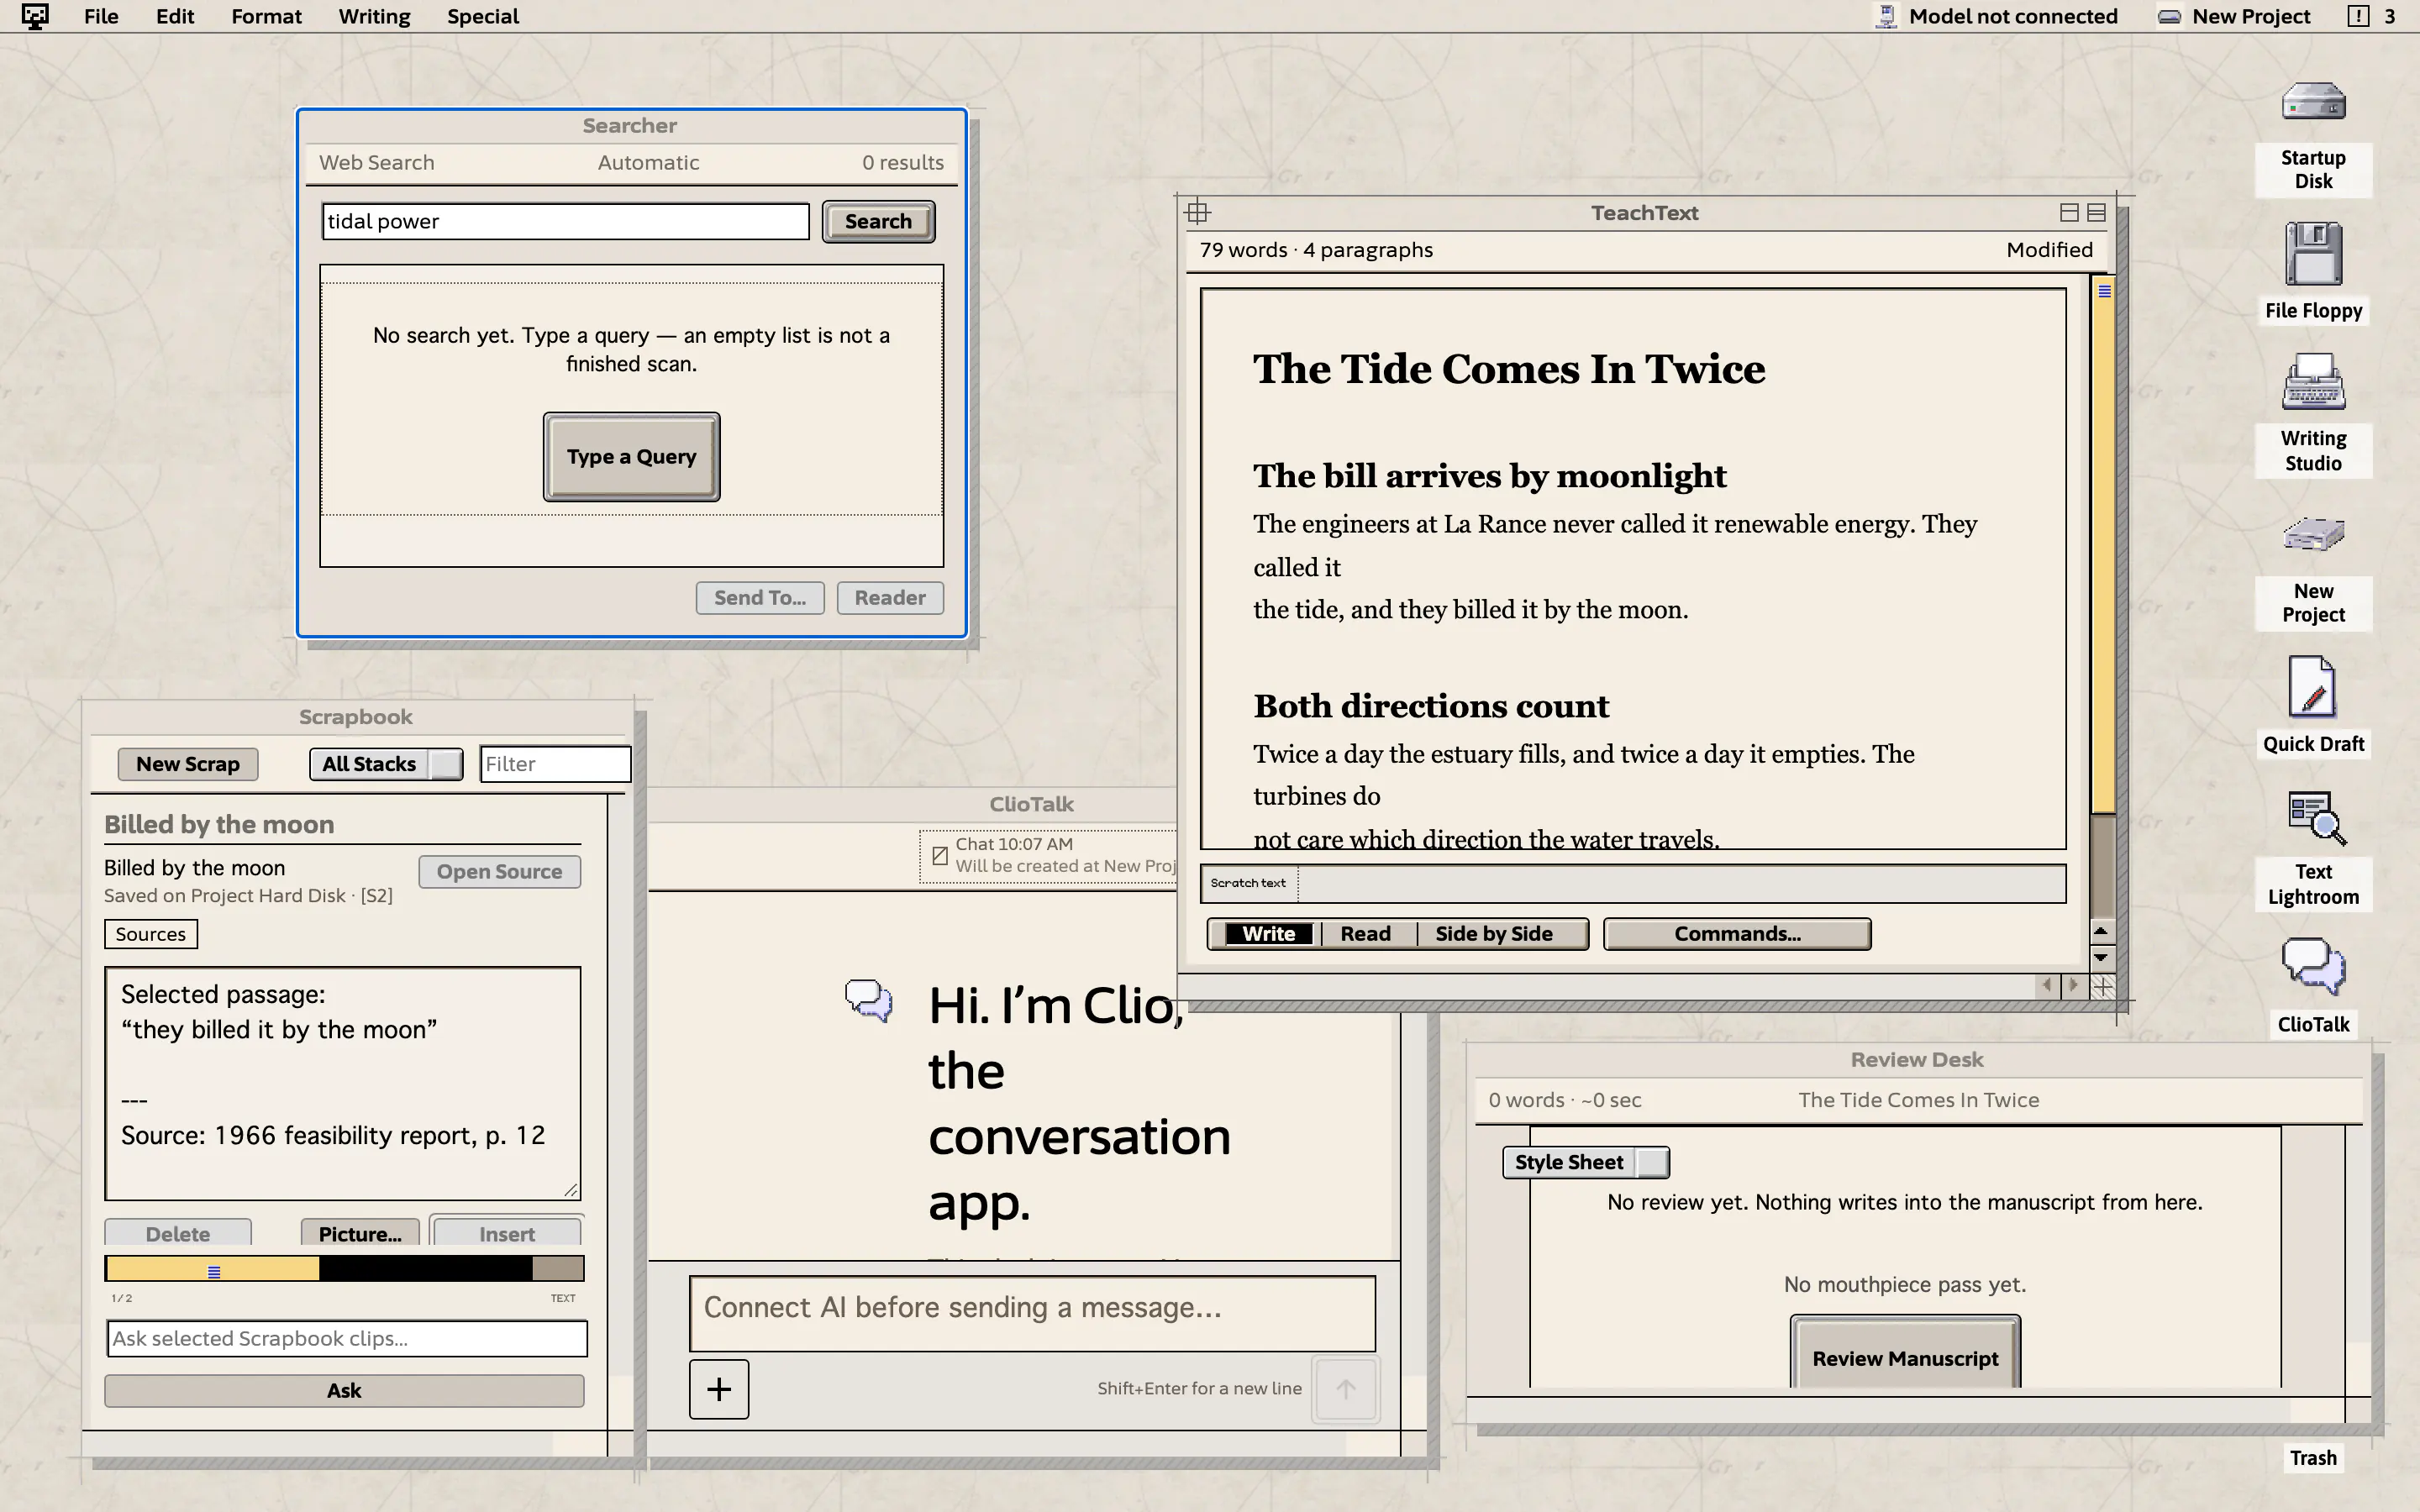Open the ClioTalk desktop icon
This screenshot has height=1512, width=2420.
[2313, 965]
